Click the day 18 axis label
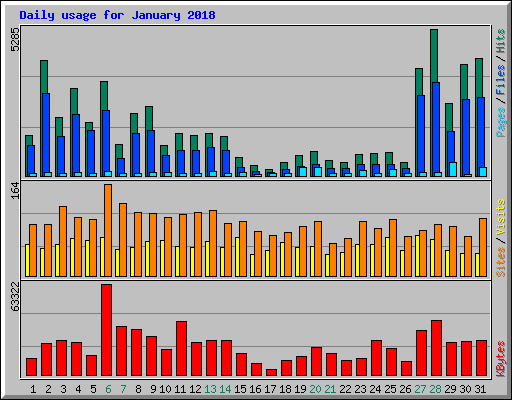Screen dimensions: 512x400 (285, 389)
